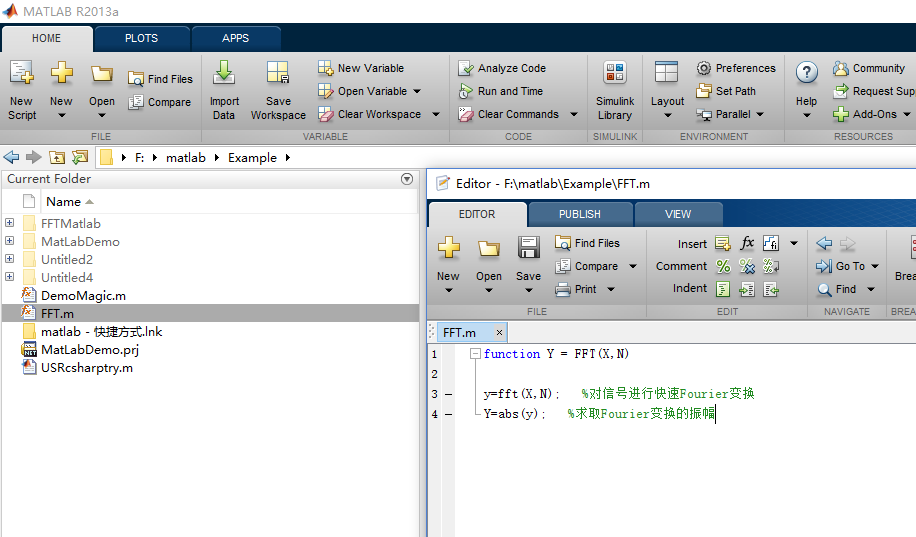
Task: Click the smart indent icon
Action: coord(723,289)
